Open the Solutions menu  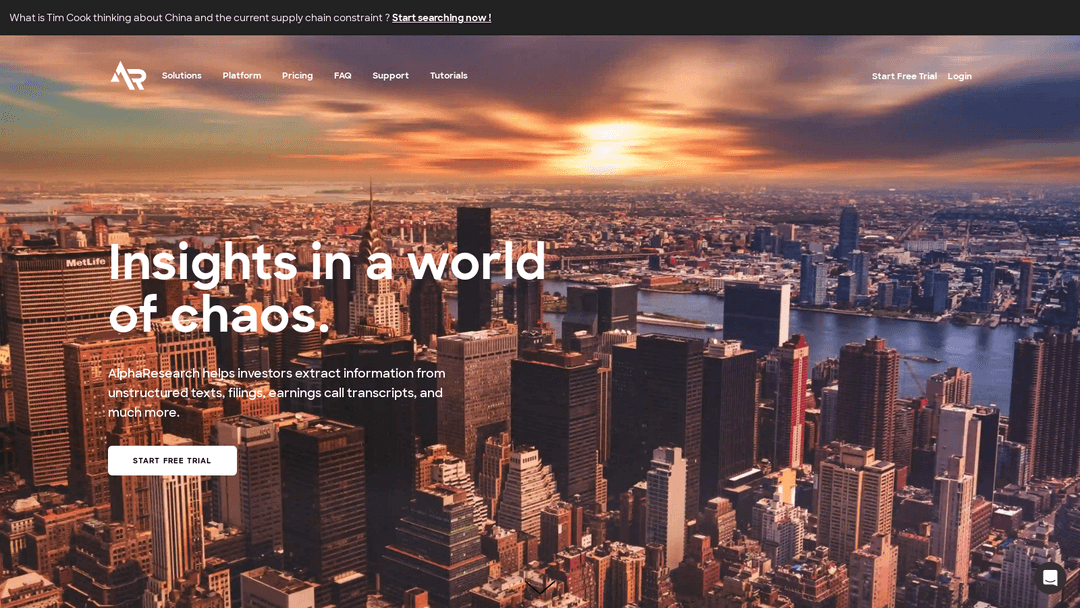(181, 76)
